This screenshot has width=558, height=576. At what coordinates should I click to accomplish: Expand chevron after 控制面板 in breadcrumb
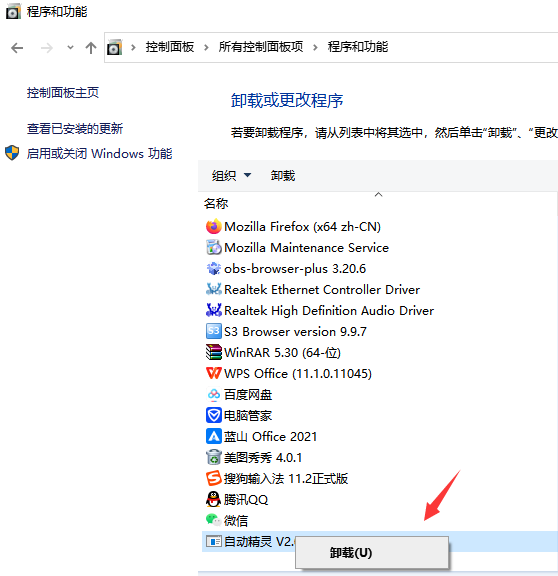206,47
